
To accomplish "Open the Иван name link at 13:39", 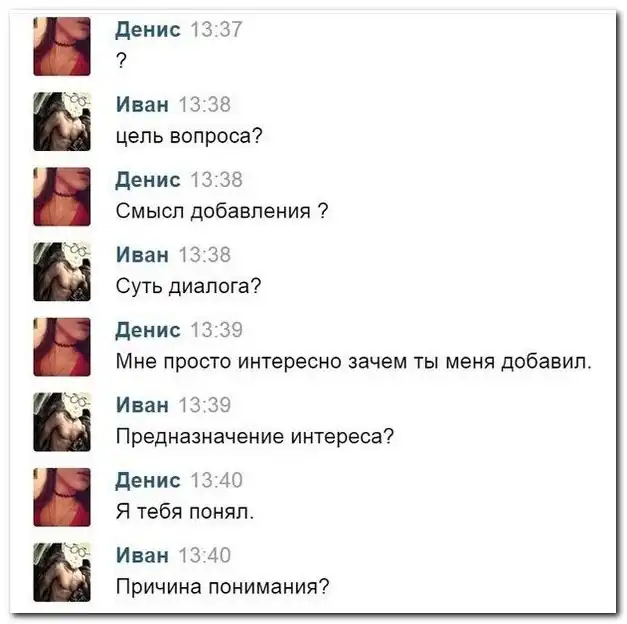I will pos(142,406).
